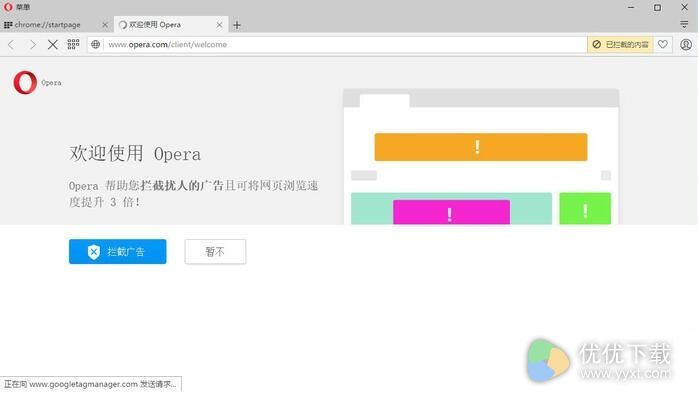Close the 欢迎使用 Opera tab
698x395 pixels.
[219, 25]
